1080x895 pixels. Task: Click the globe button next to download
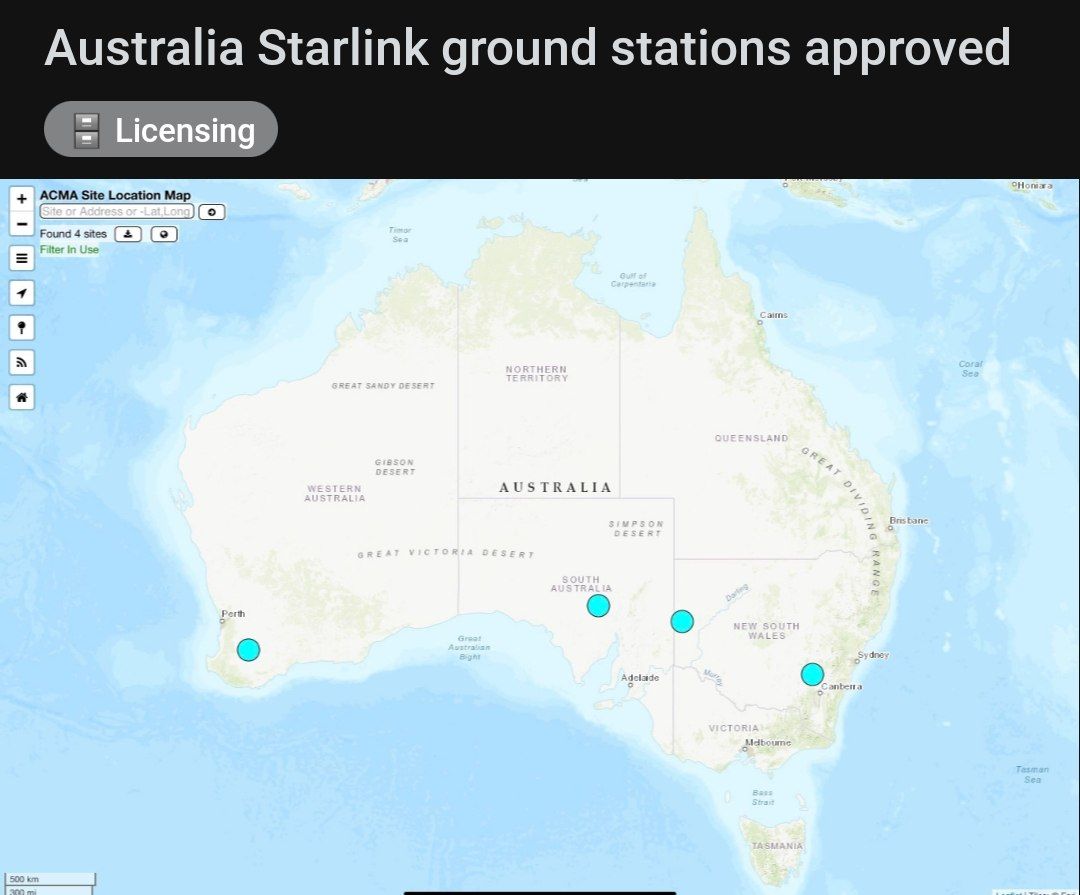coord(164,234)
